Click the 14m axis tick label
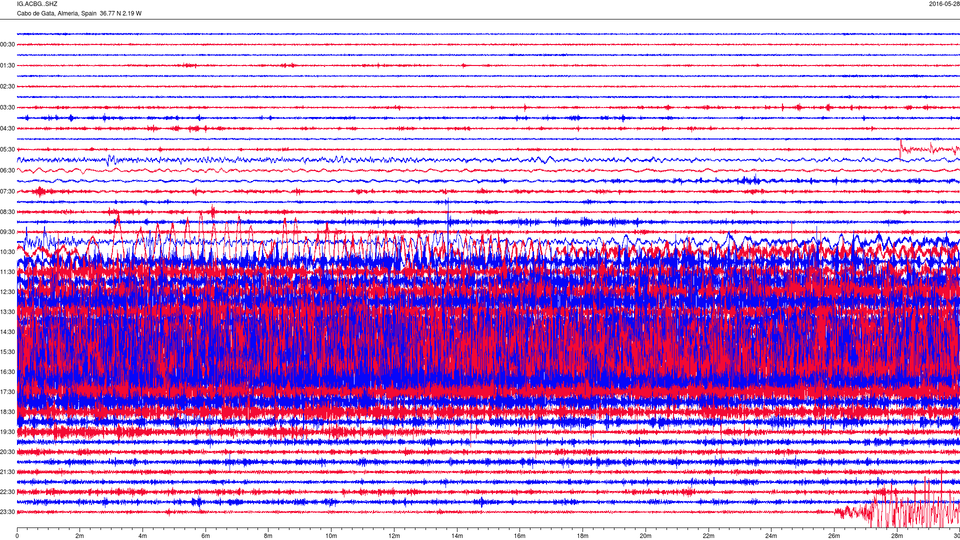Image resolution: width=960 pixels, height=540 pixels. coord(457,536)
